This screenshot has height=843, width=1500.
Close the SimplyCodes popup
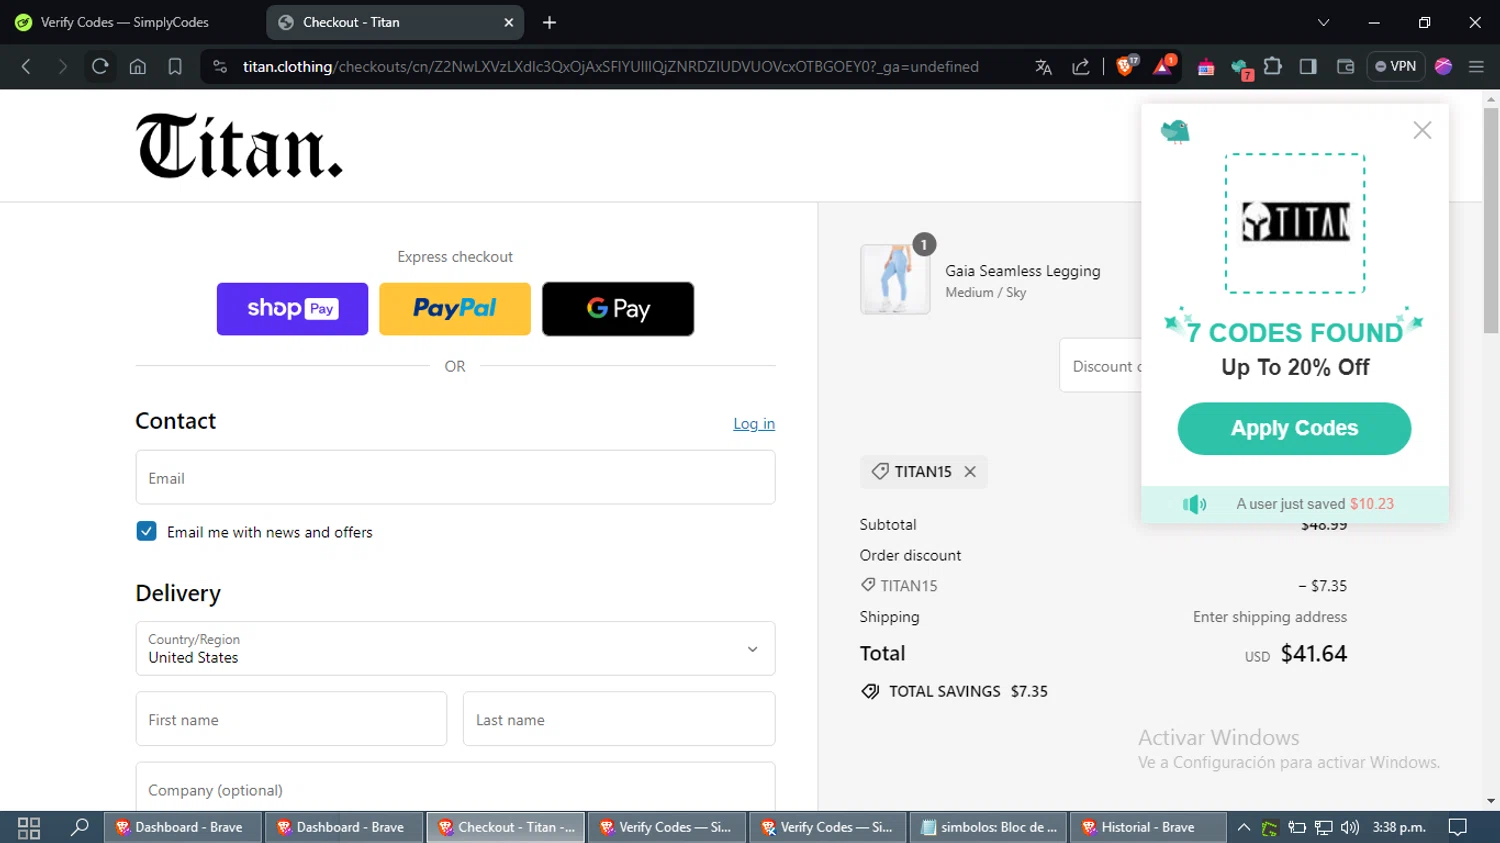point(1422,130)
